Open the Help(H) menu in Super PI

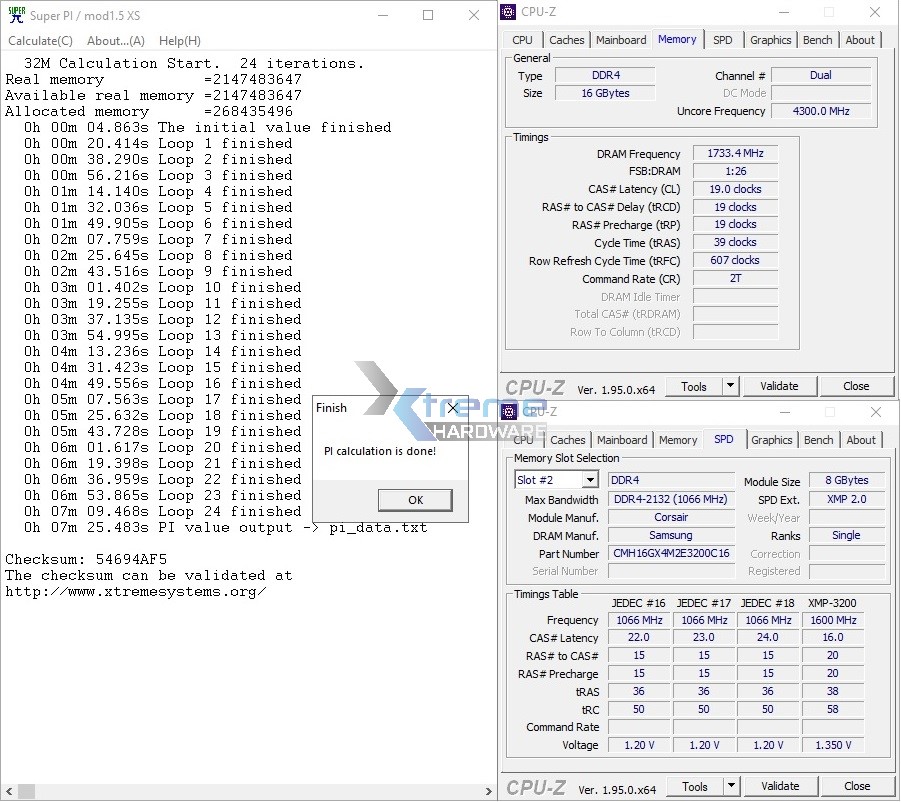(180, 41)
